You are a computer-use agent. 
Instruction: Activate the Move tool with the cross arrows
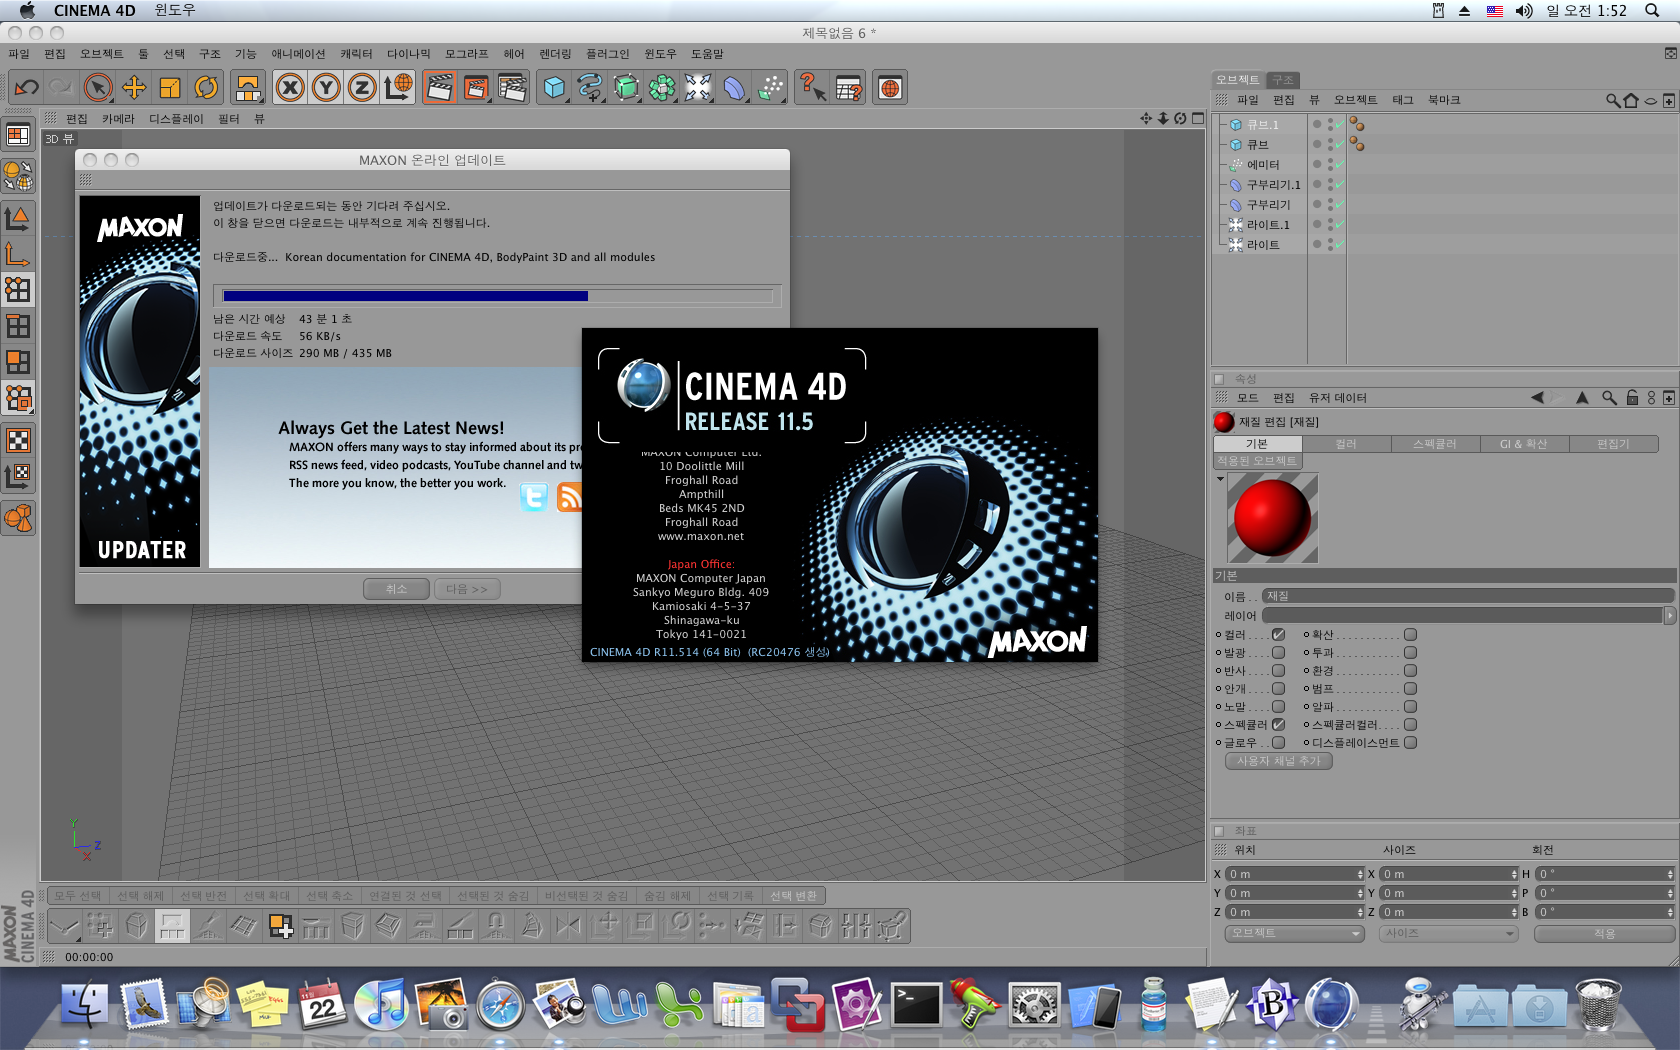134,88
